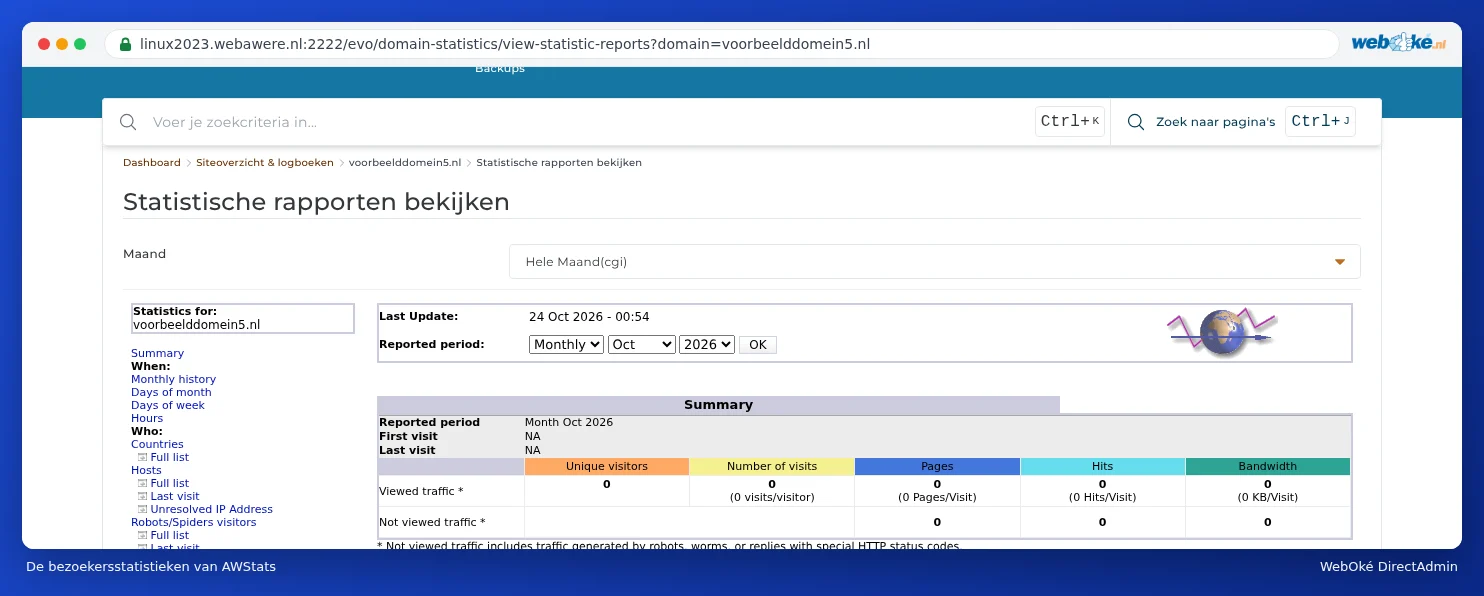Screen dimensions: 1484x596
Task: Open the Monthly history report
Action: [x=174, y=380]
